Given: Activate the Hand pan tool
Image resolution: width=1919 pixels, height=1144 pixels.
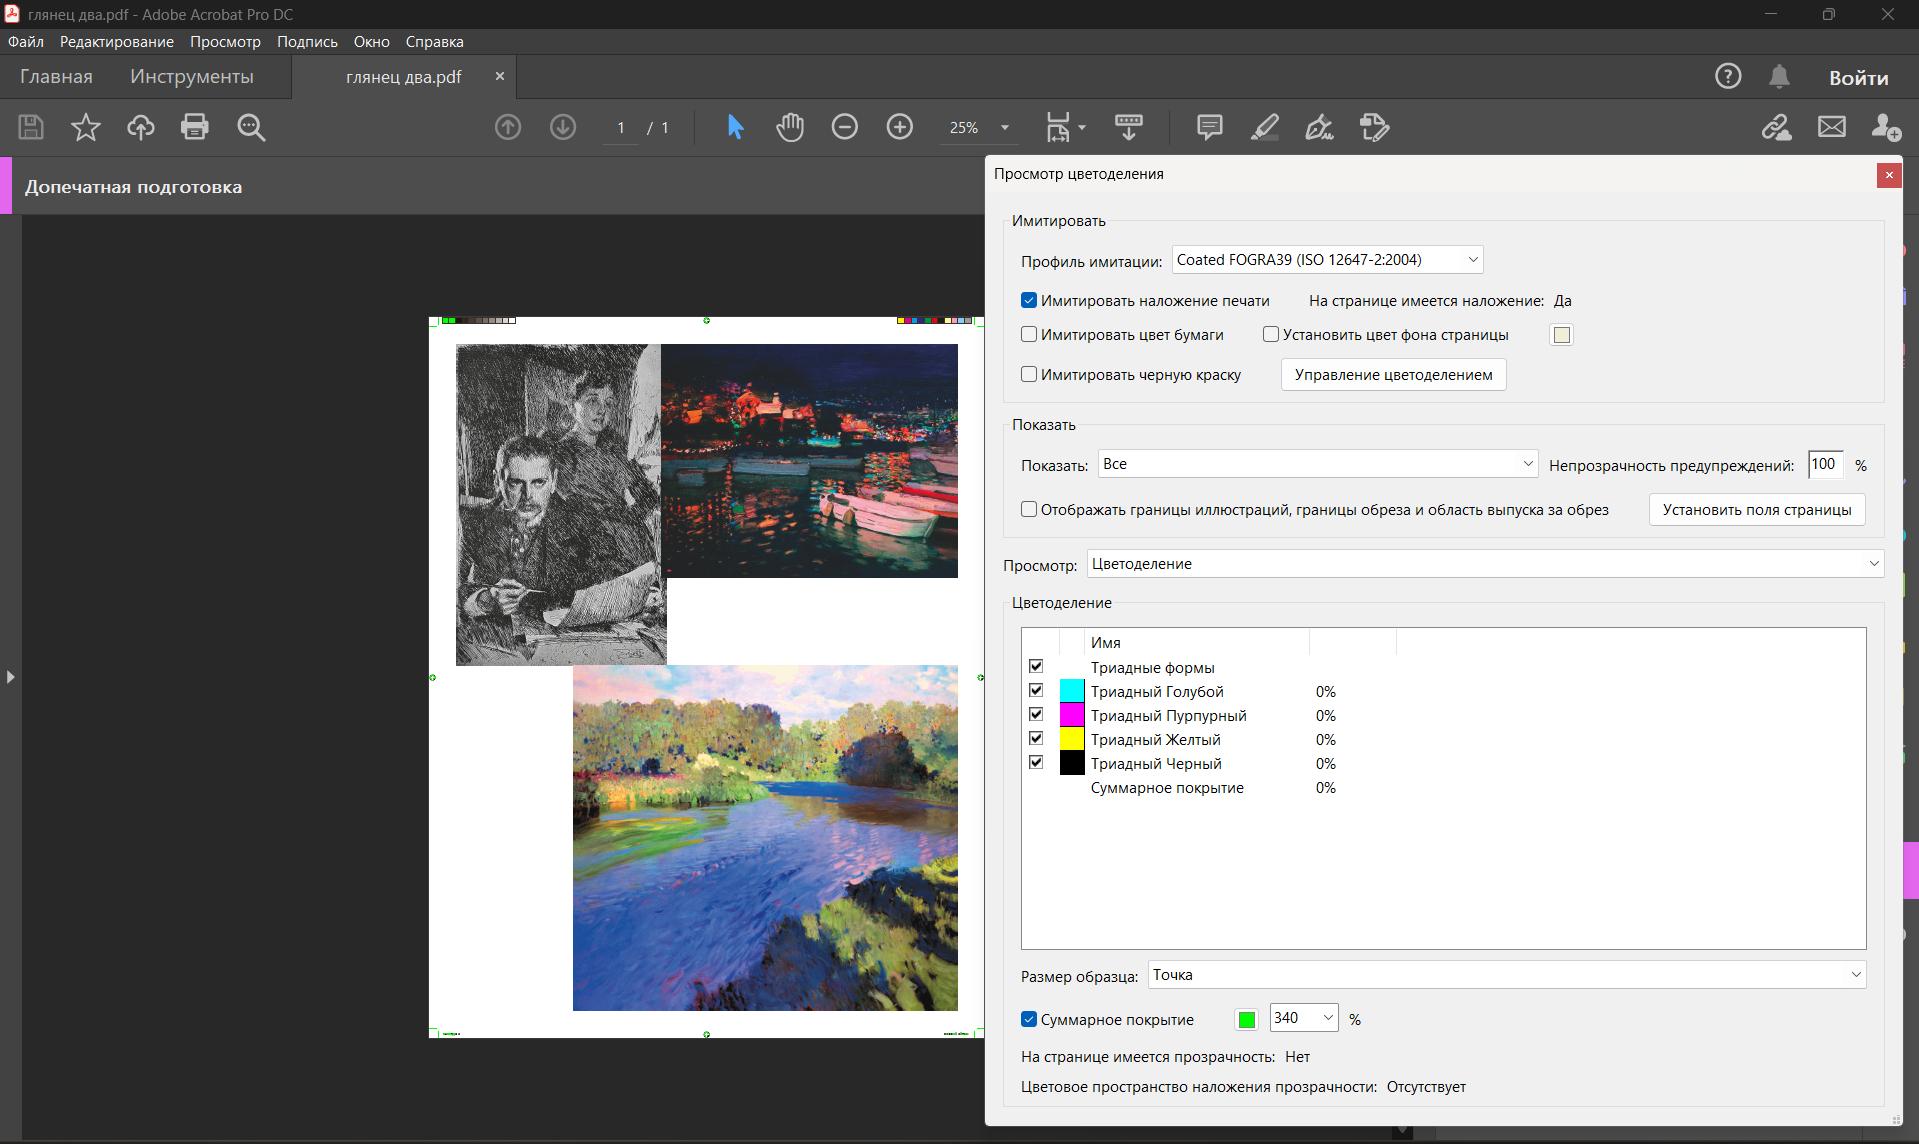Looking at the screenshot, I should (x=790, y=127).
